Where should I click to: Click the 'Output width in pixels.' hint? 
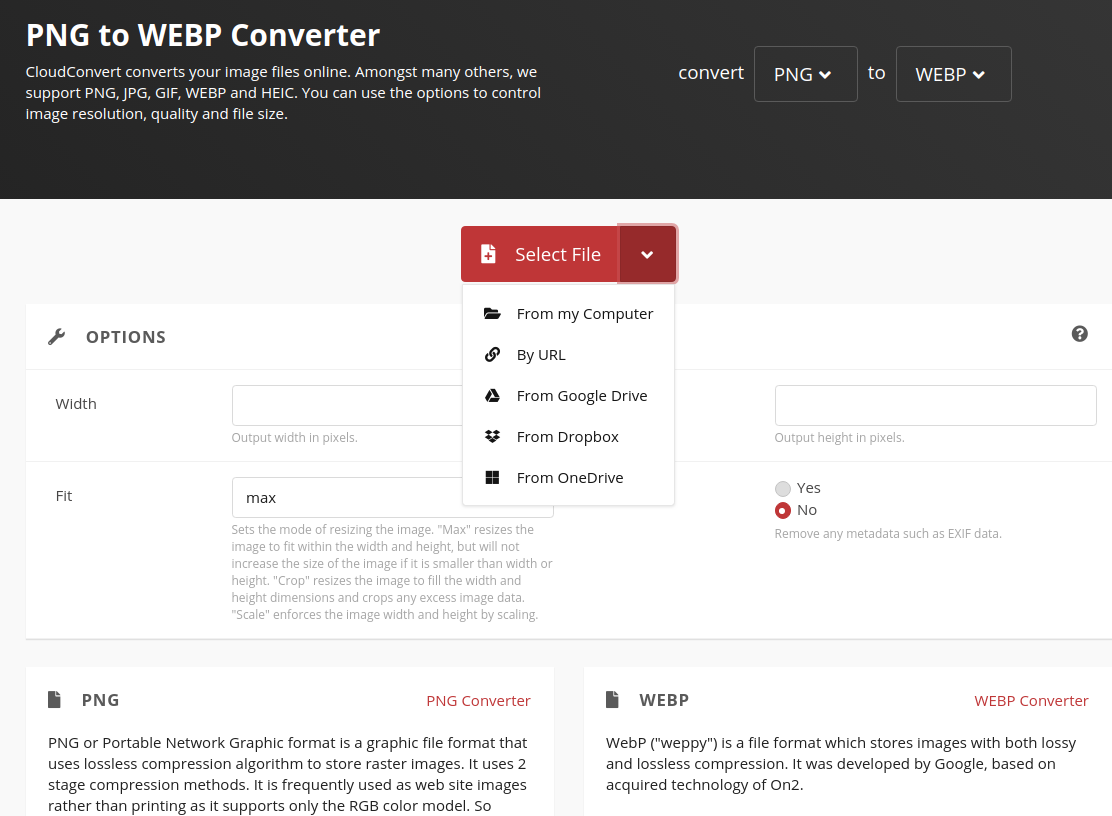pyautogui.click(x=294, y=438)
